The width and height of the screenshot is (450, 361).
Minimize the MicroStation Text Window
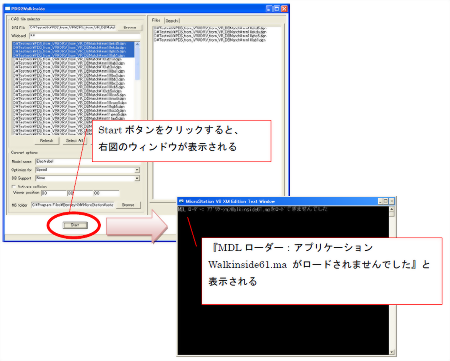coord(380,201)
